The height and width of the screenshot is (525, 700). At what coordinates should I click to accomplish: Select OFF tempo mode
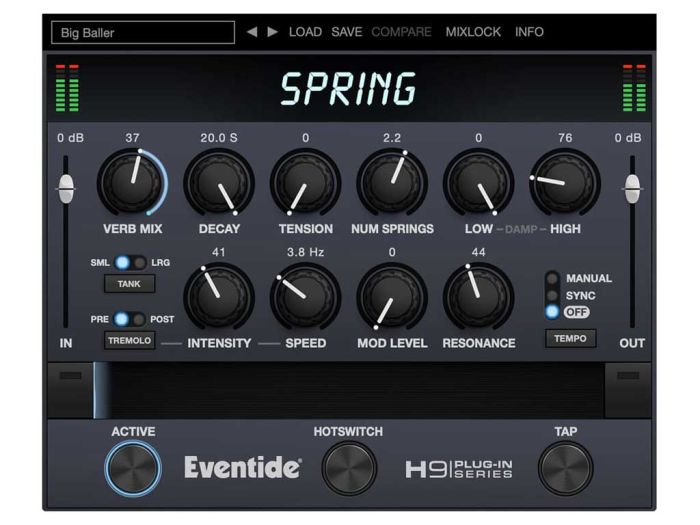point(552,312)
